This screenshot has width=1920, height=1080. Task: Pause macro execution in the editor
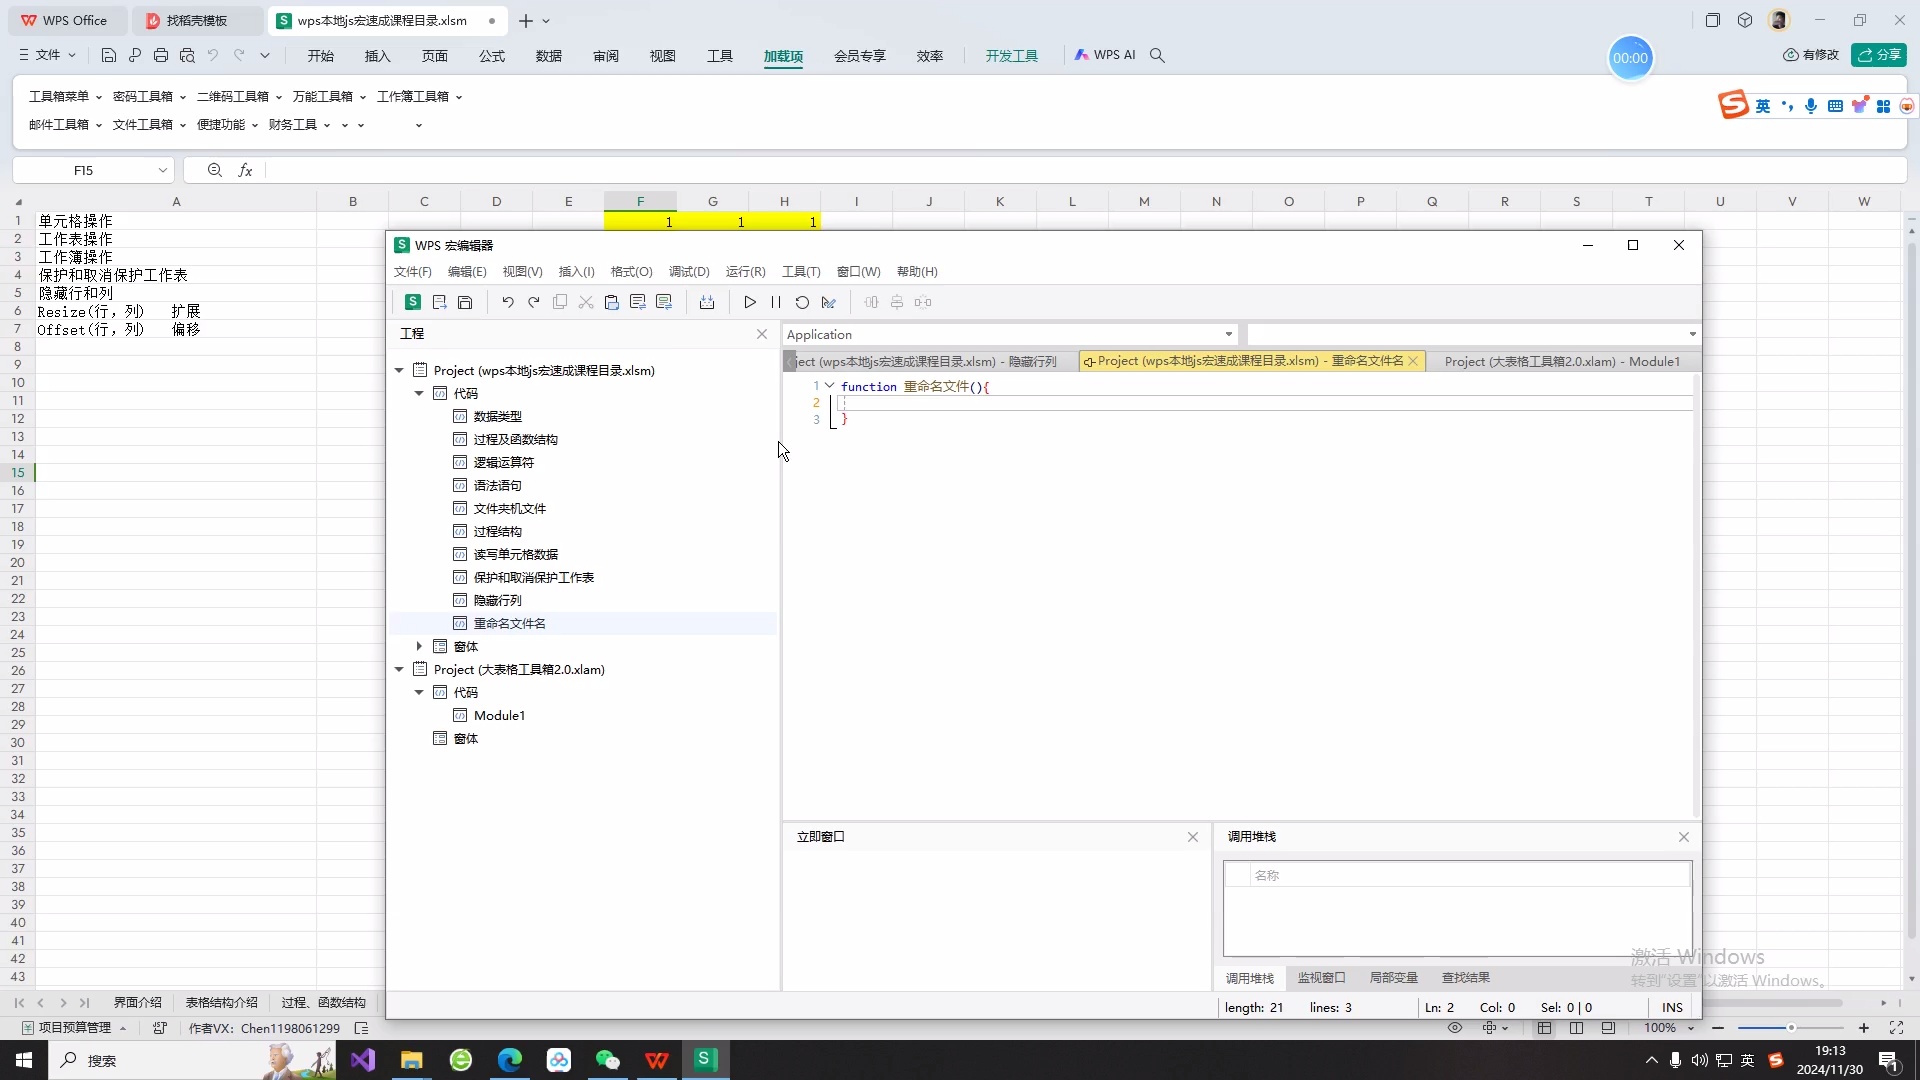775,302
